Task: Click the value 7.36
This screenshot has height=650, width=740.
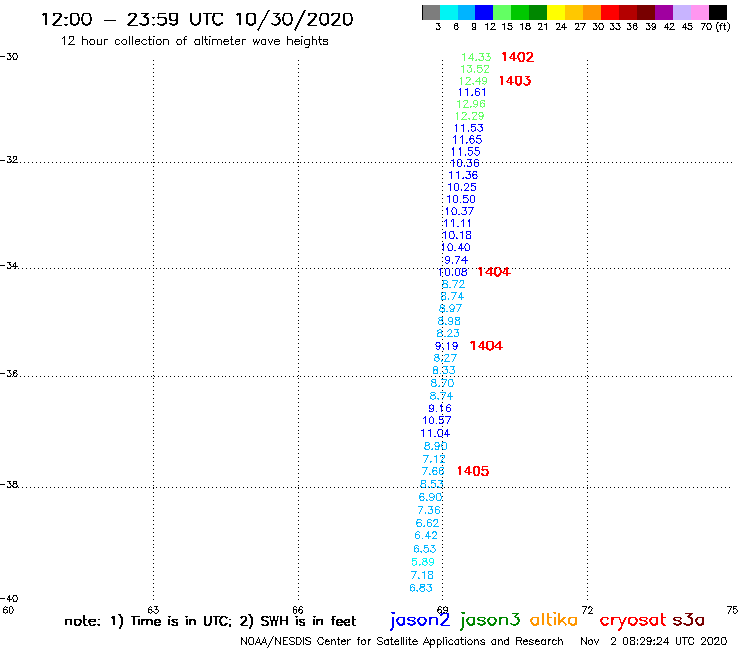Action: (429, 510)
